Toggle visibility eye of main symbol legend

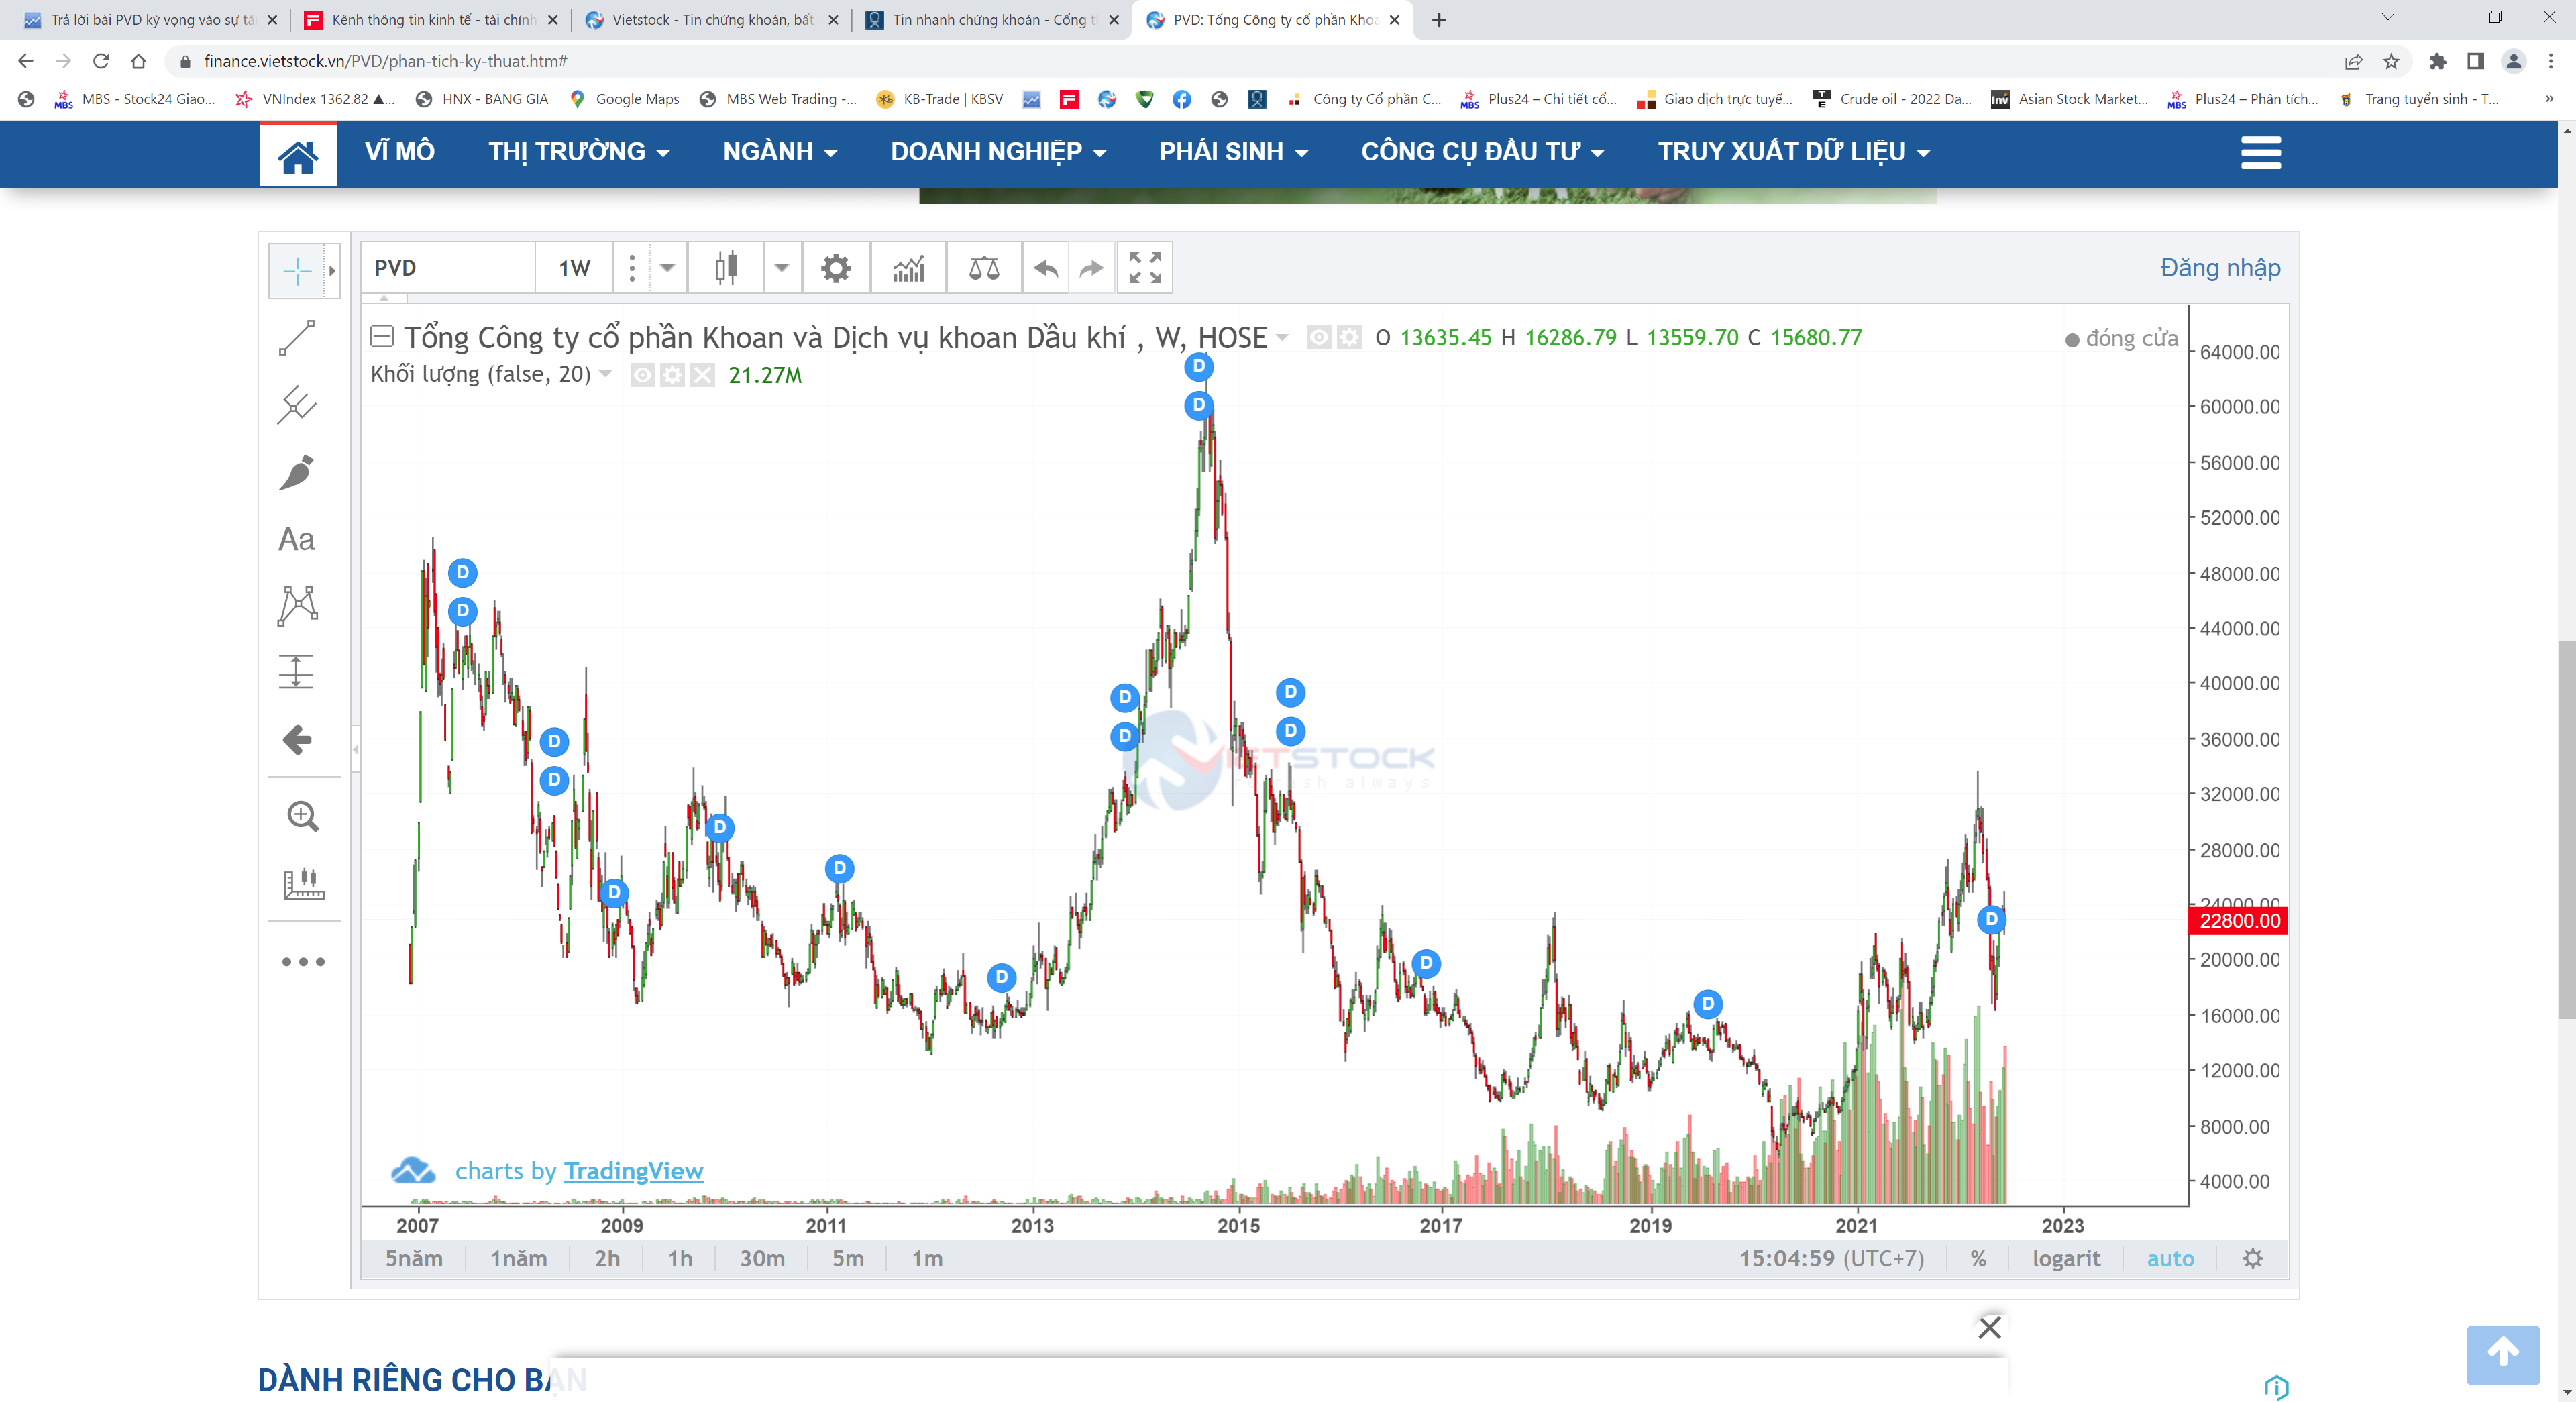(x=1318, y=338)
